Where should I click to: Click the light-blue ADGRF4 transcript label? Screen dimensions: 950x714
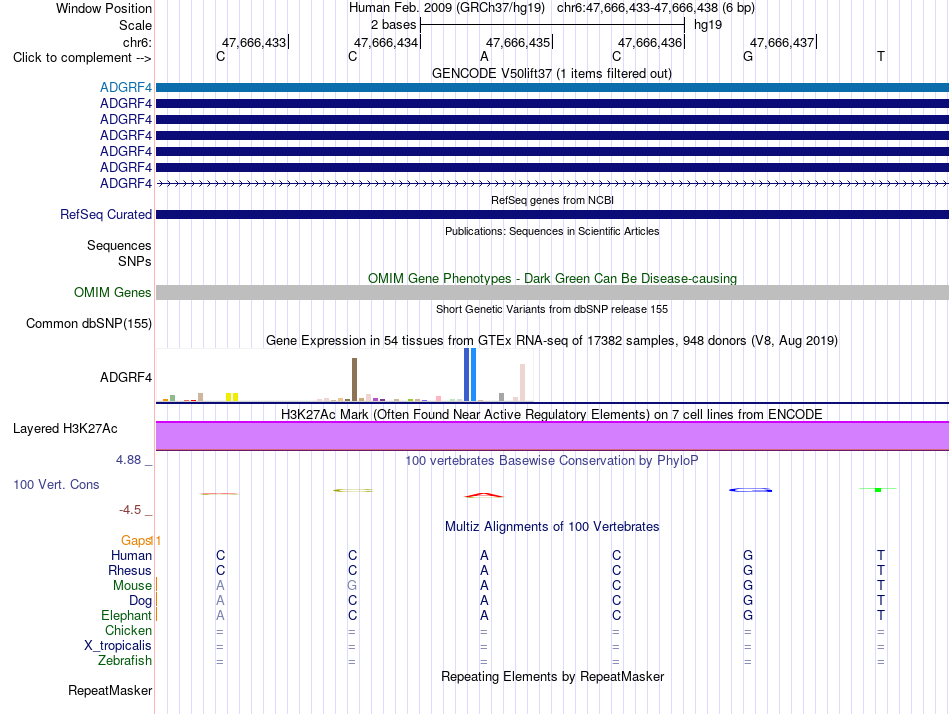click(x=126, y=87)
